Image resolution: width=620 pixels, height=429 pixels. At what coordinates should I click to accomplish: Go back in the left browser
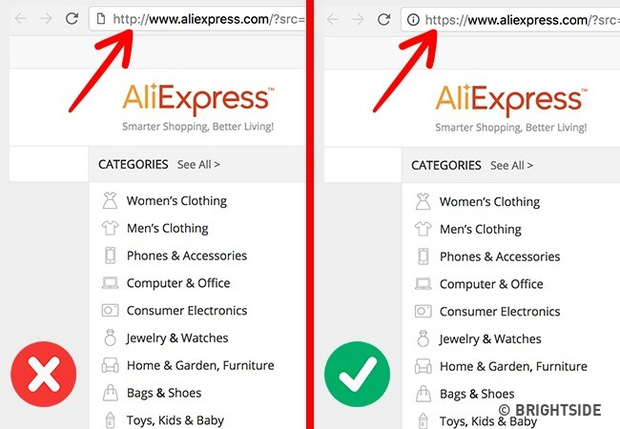click(21, 19)
